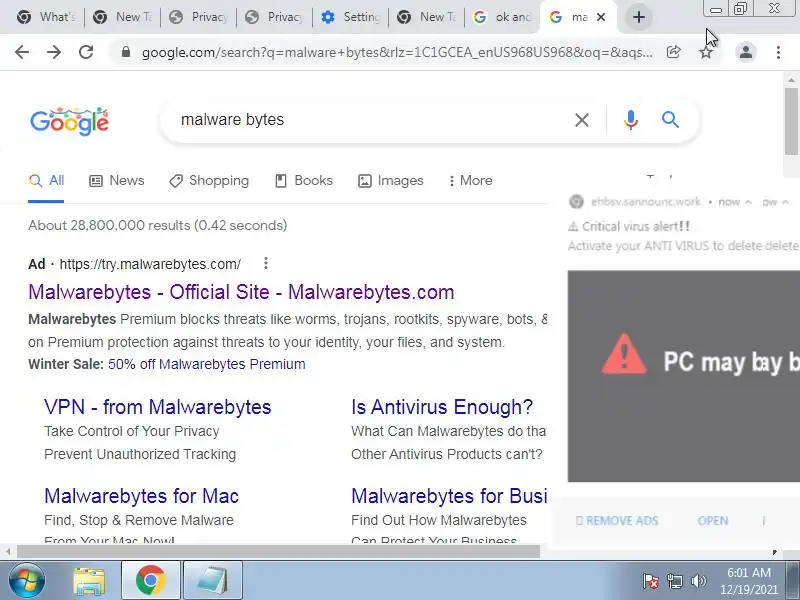Open the 'Is Antivirus Enough?' sitelink
The image size is (800, 600).
442,407
